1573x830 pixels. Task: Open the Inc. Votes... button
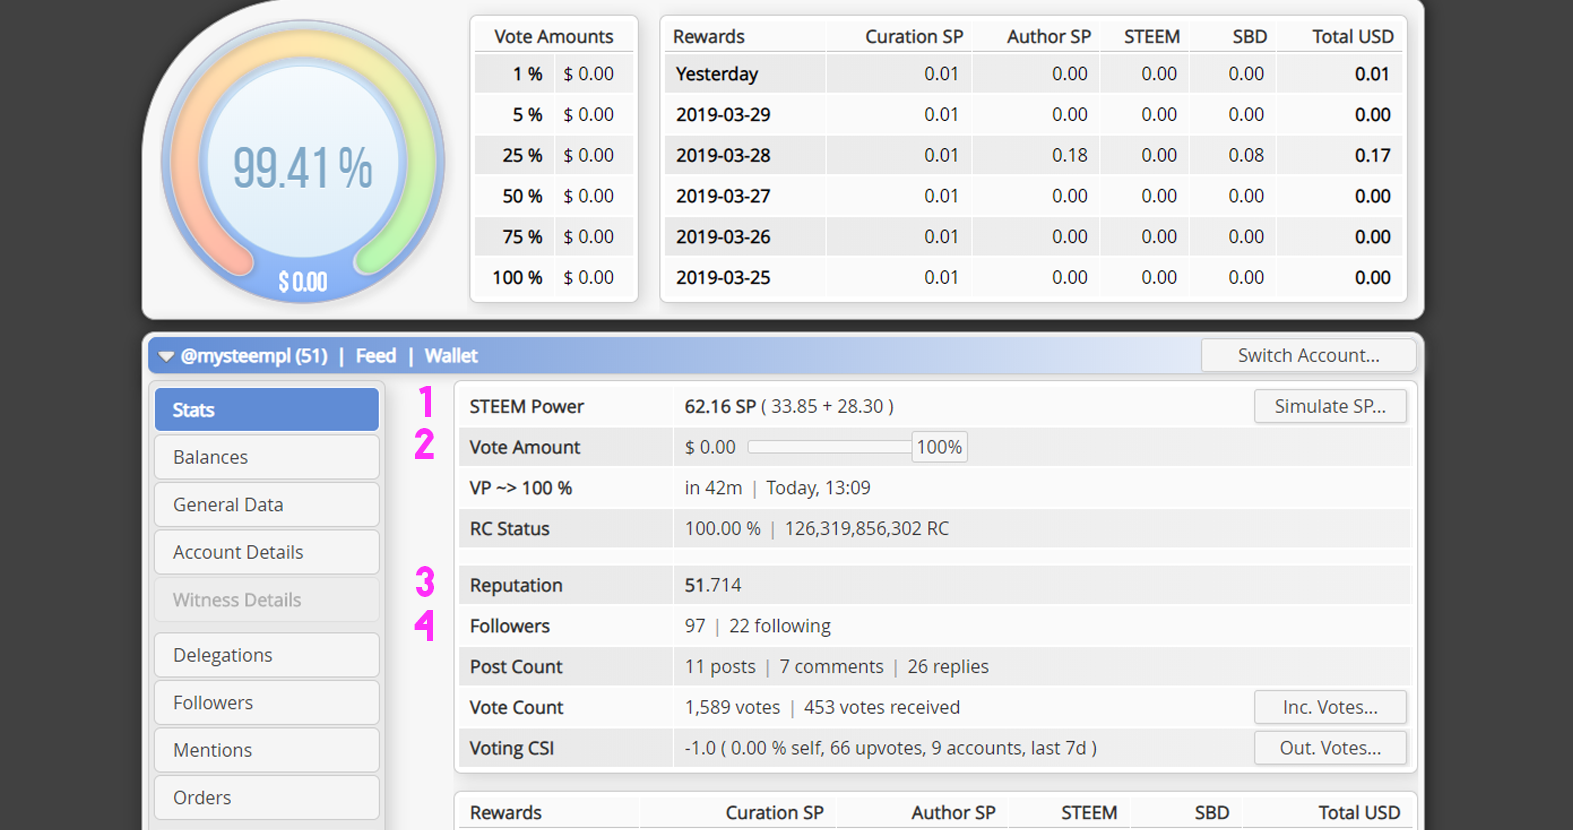pyautogui.click(x=1330, y=707)
